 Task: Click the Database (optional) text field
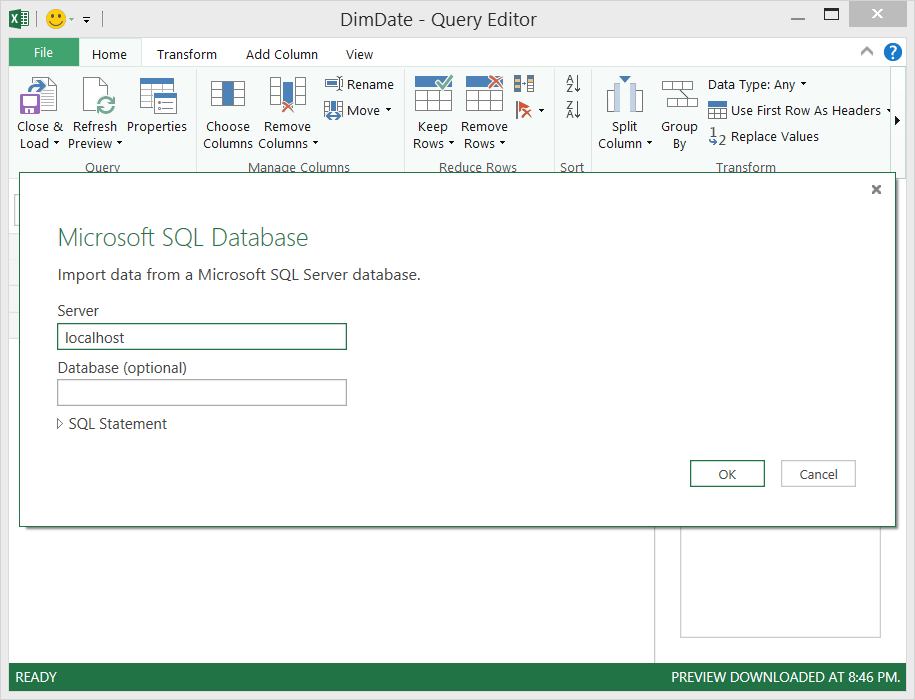click(x=202, y=393)
